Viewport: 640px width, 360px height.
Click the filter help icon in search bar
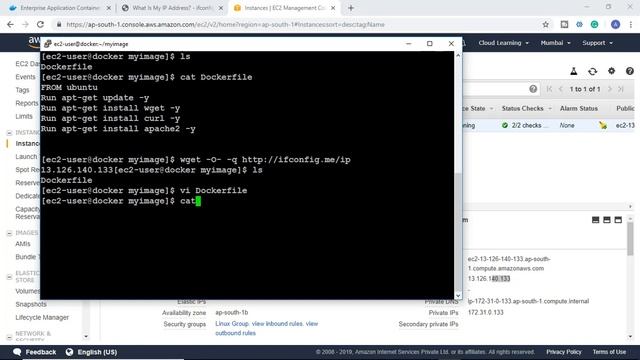(x=533, y=89)
